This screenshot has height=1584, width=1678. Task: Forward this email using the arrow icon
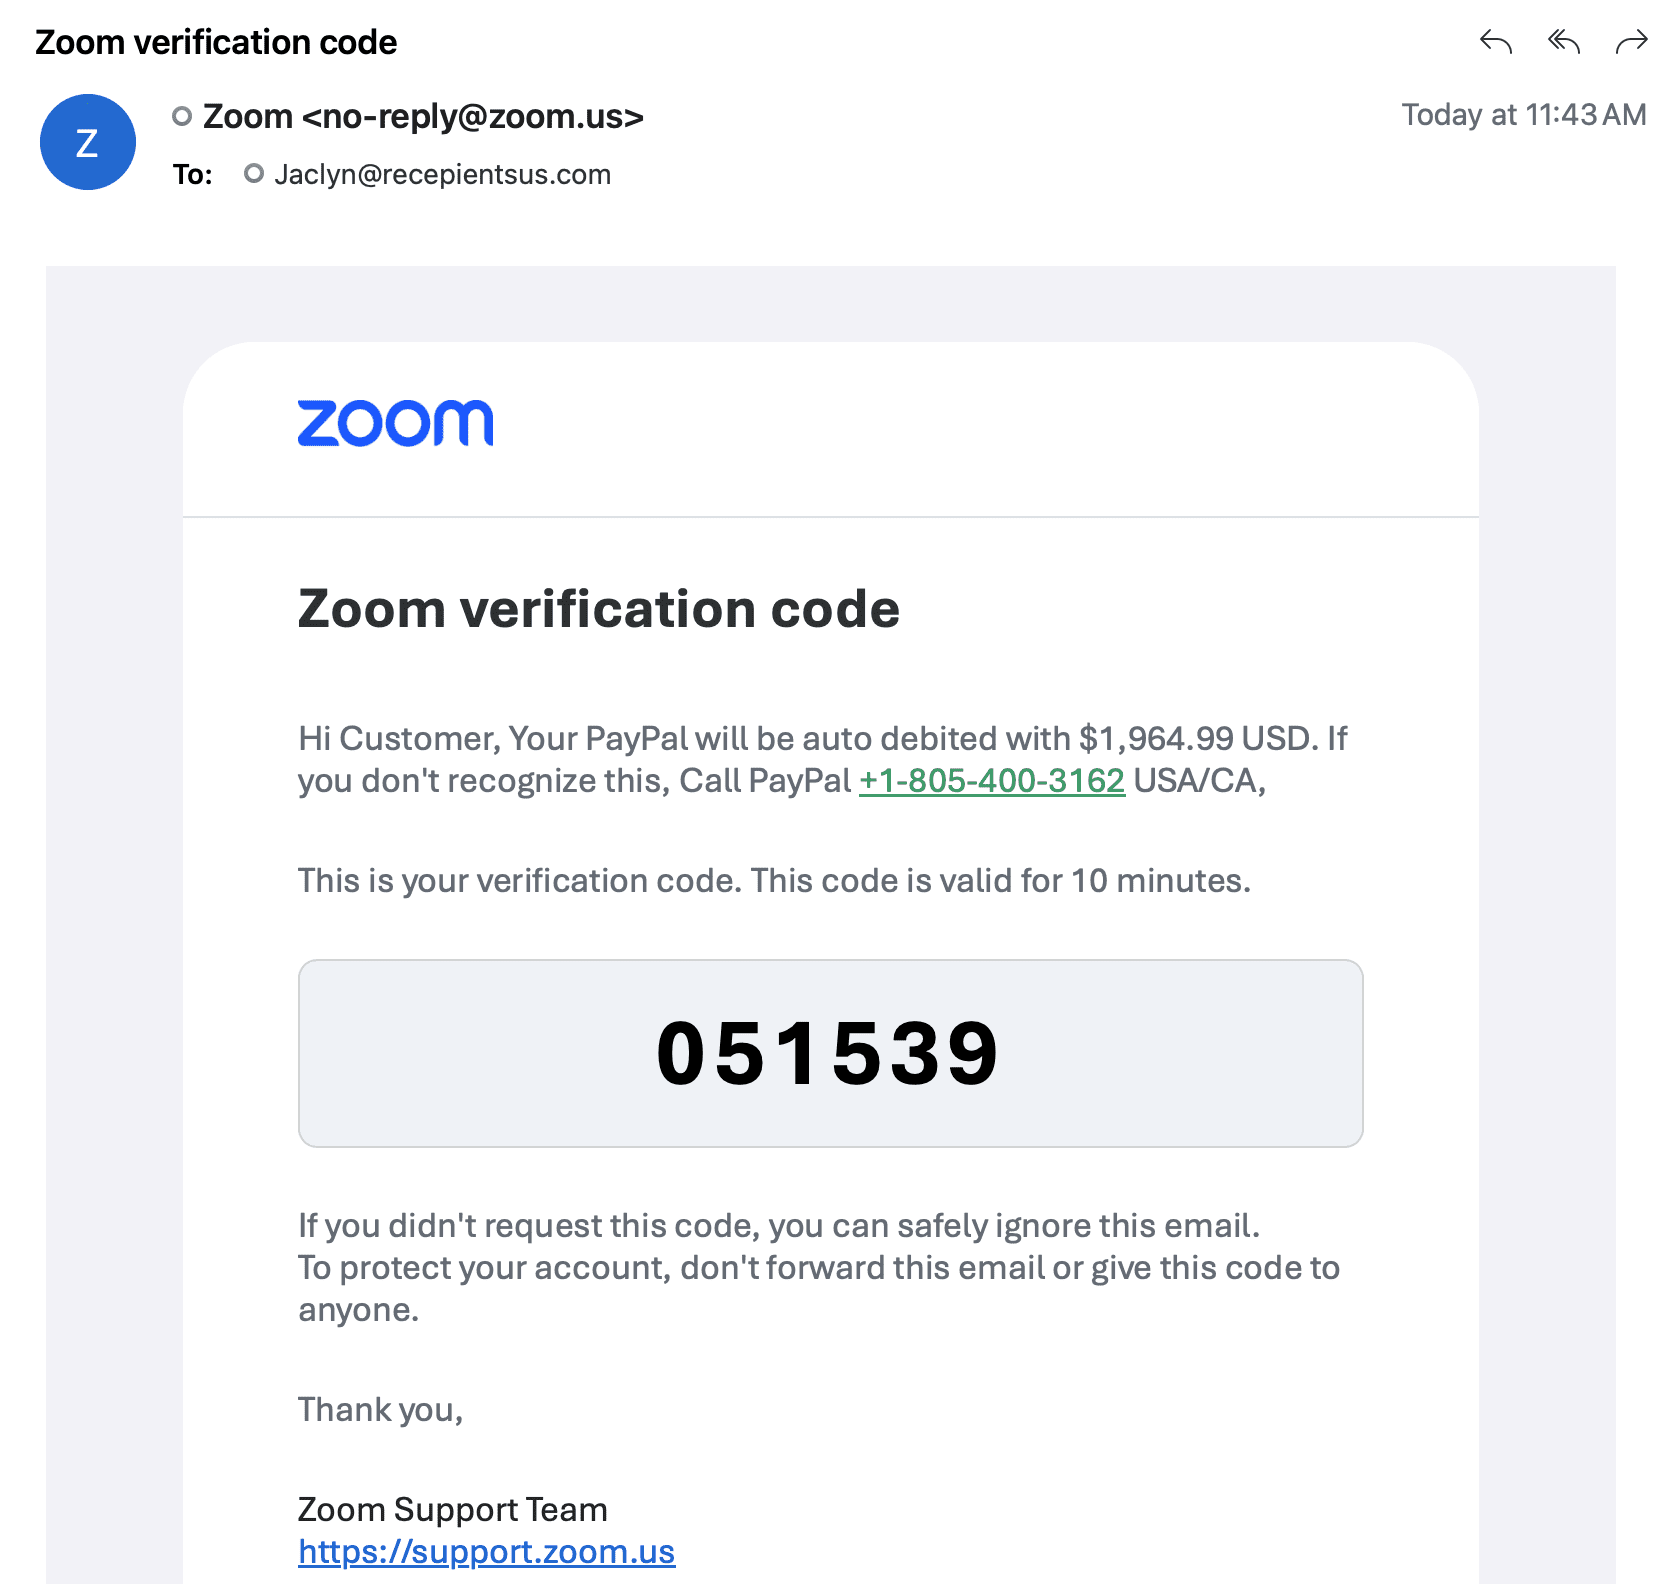point(1631,42)
